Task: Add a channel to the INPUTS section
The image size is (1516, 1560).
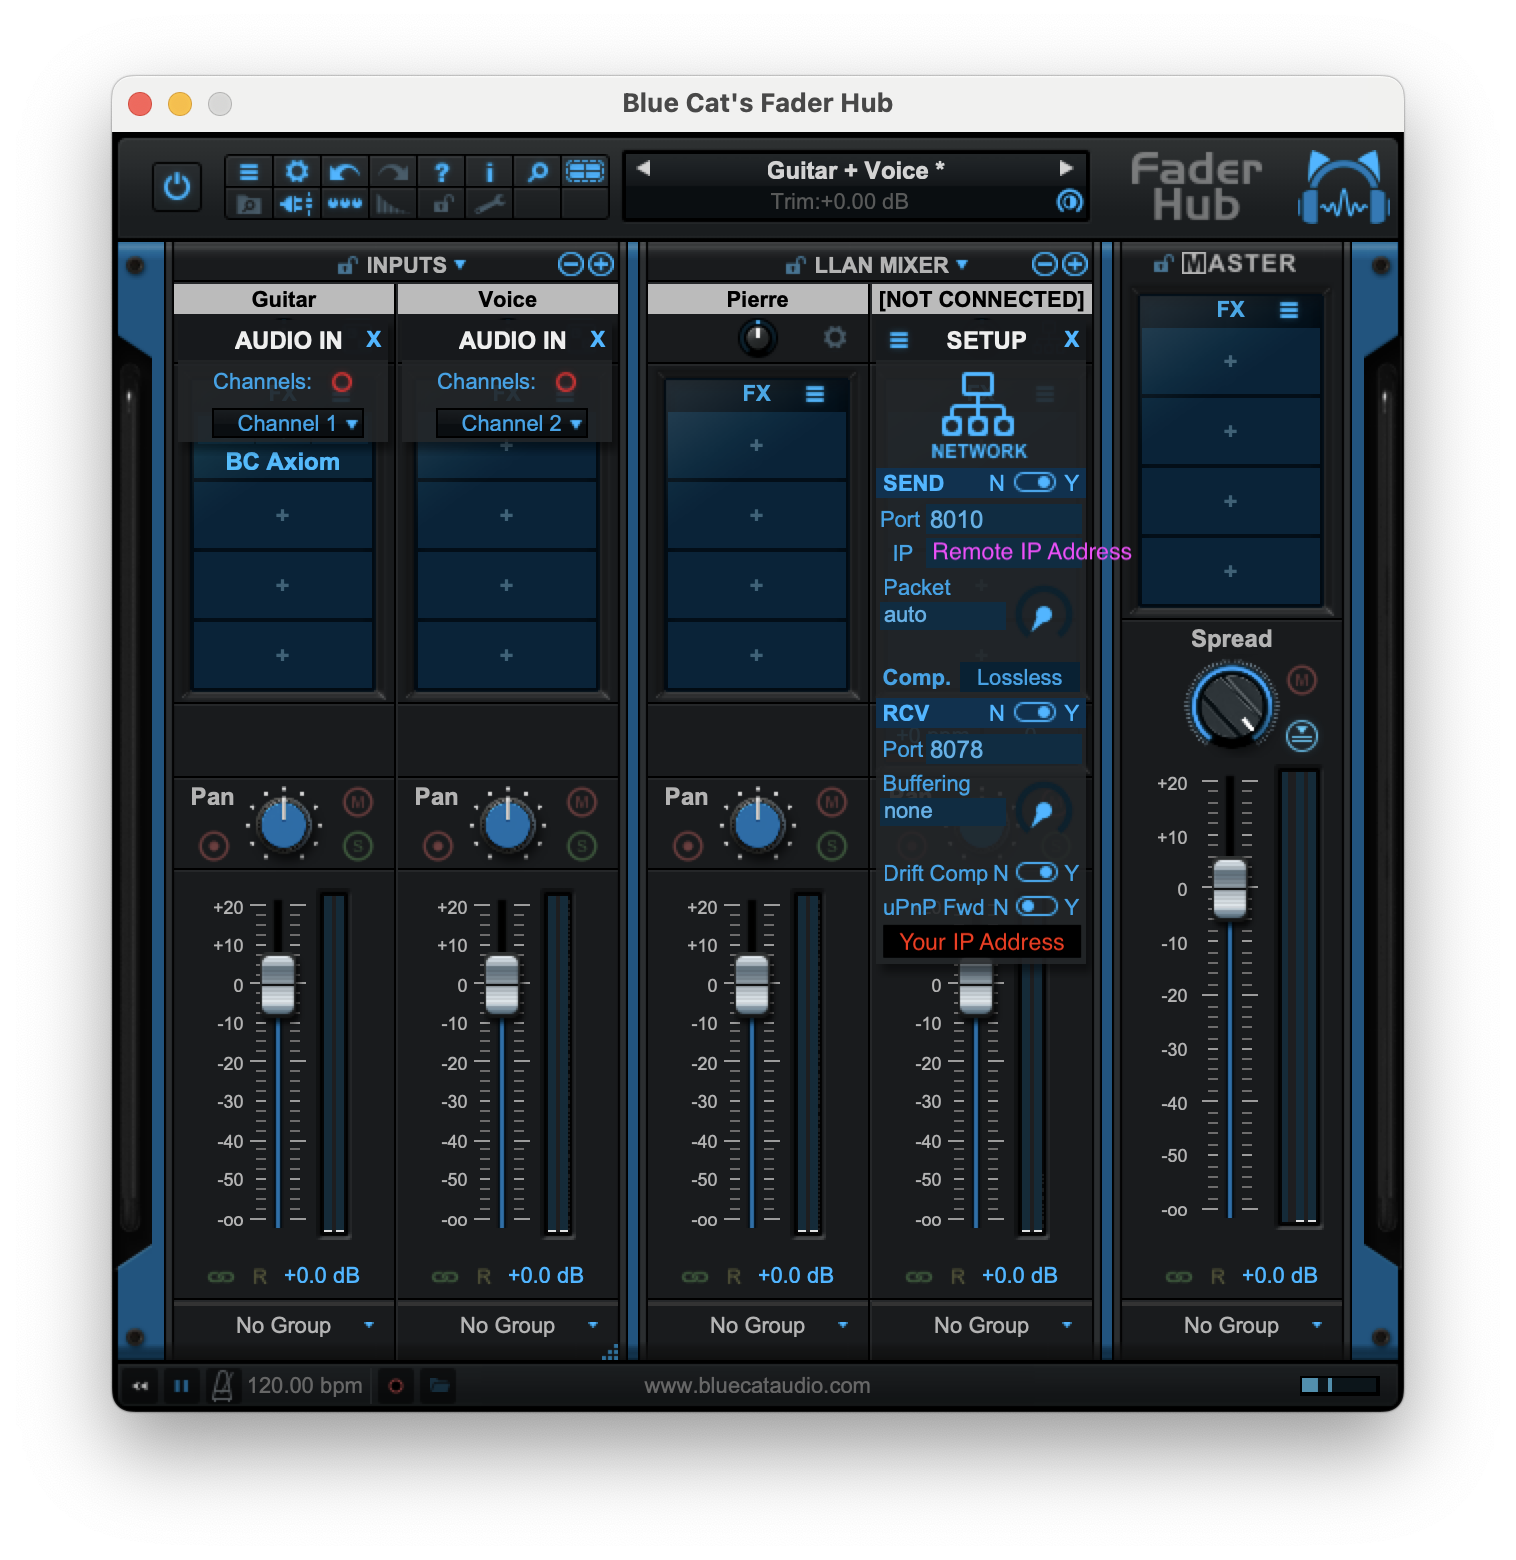Action: (601, 264)
